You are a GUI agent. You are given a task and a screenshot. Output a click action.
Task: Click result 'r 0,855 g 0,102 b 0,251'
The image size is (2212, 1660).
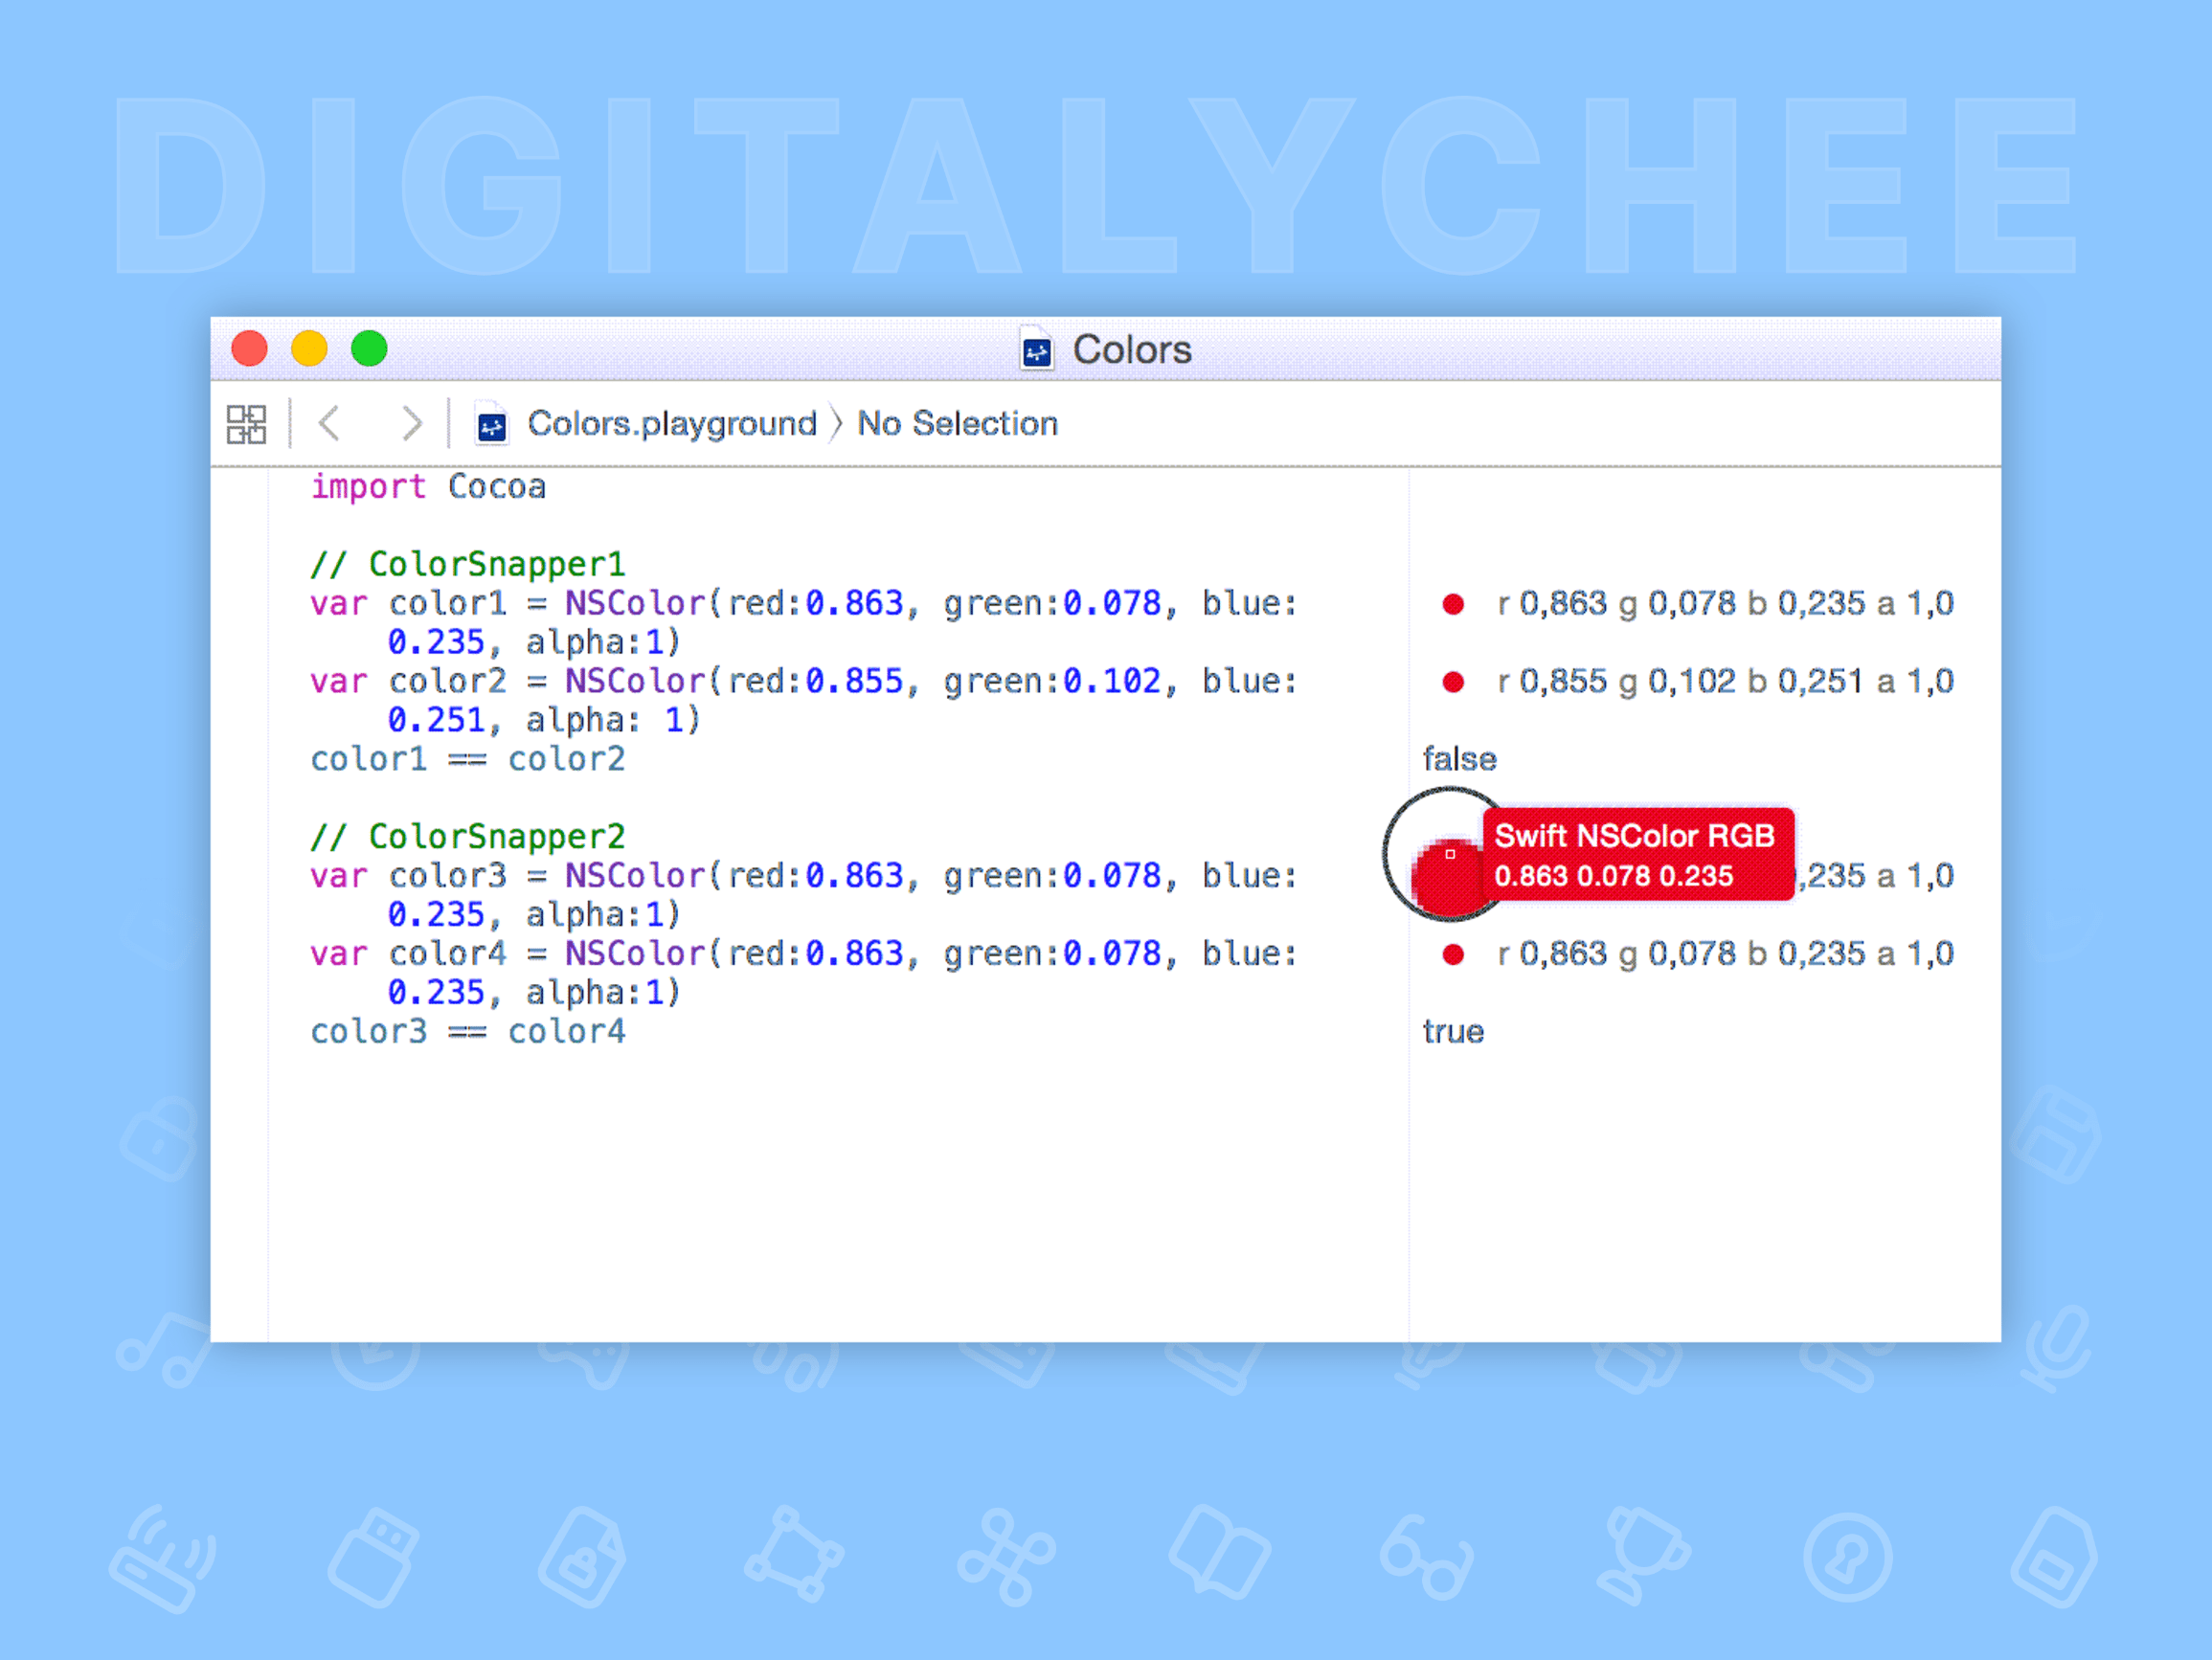[x=1681, y=681]
